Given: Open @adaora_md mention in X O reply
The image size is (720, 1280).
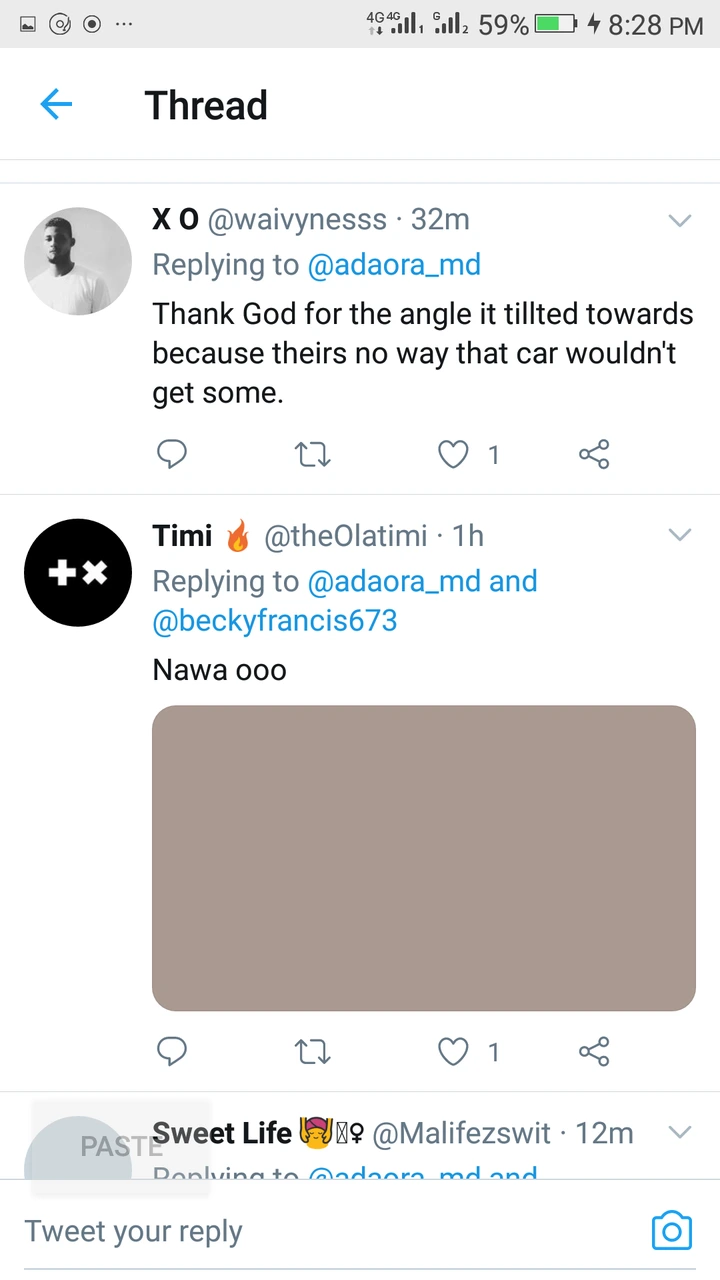Looking at the screenshot, I should (x=394, y=265).
